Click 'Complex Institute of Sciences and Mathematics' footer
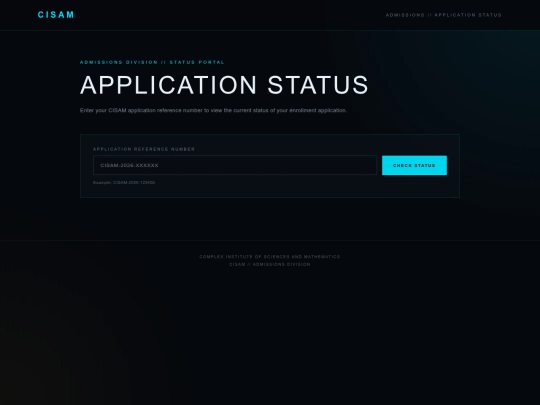Viewport: 540px width, 405px height. point(270,257)
